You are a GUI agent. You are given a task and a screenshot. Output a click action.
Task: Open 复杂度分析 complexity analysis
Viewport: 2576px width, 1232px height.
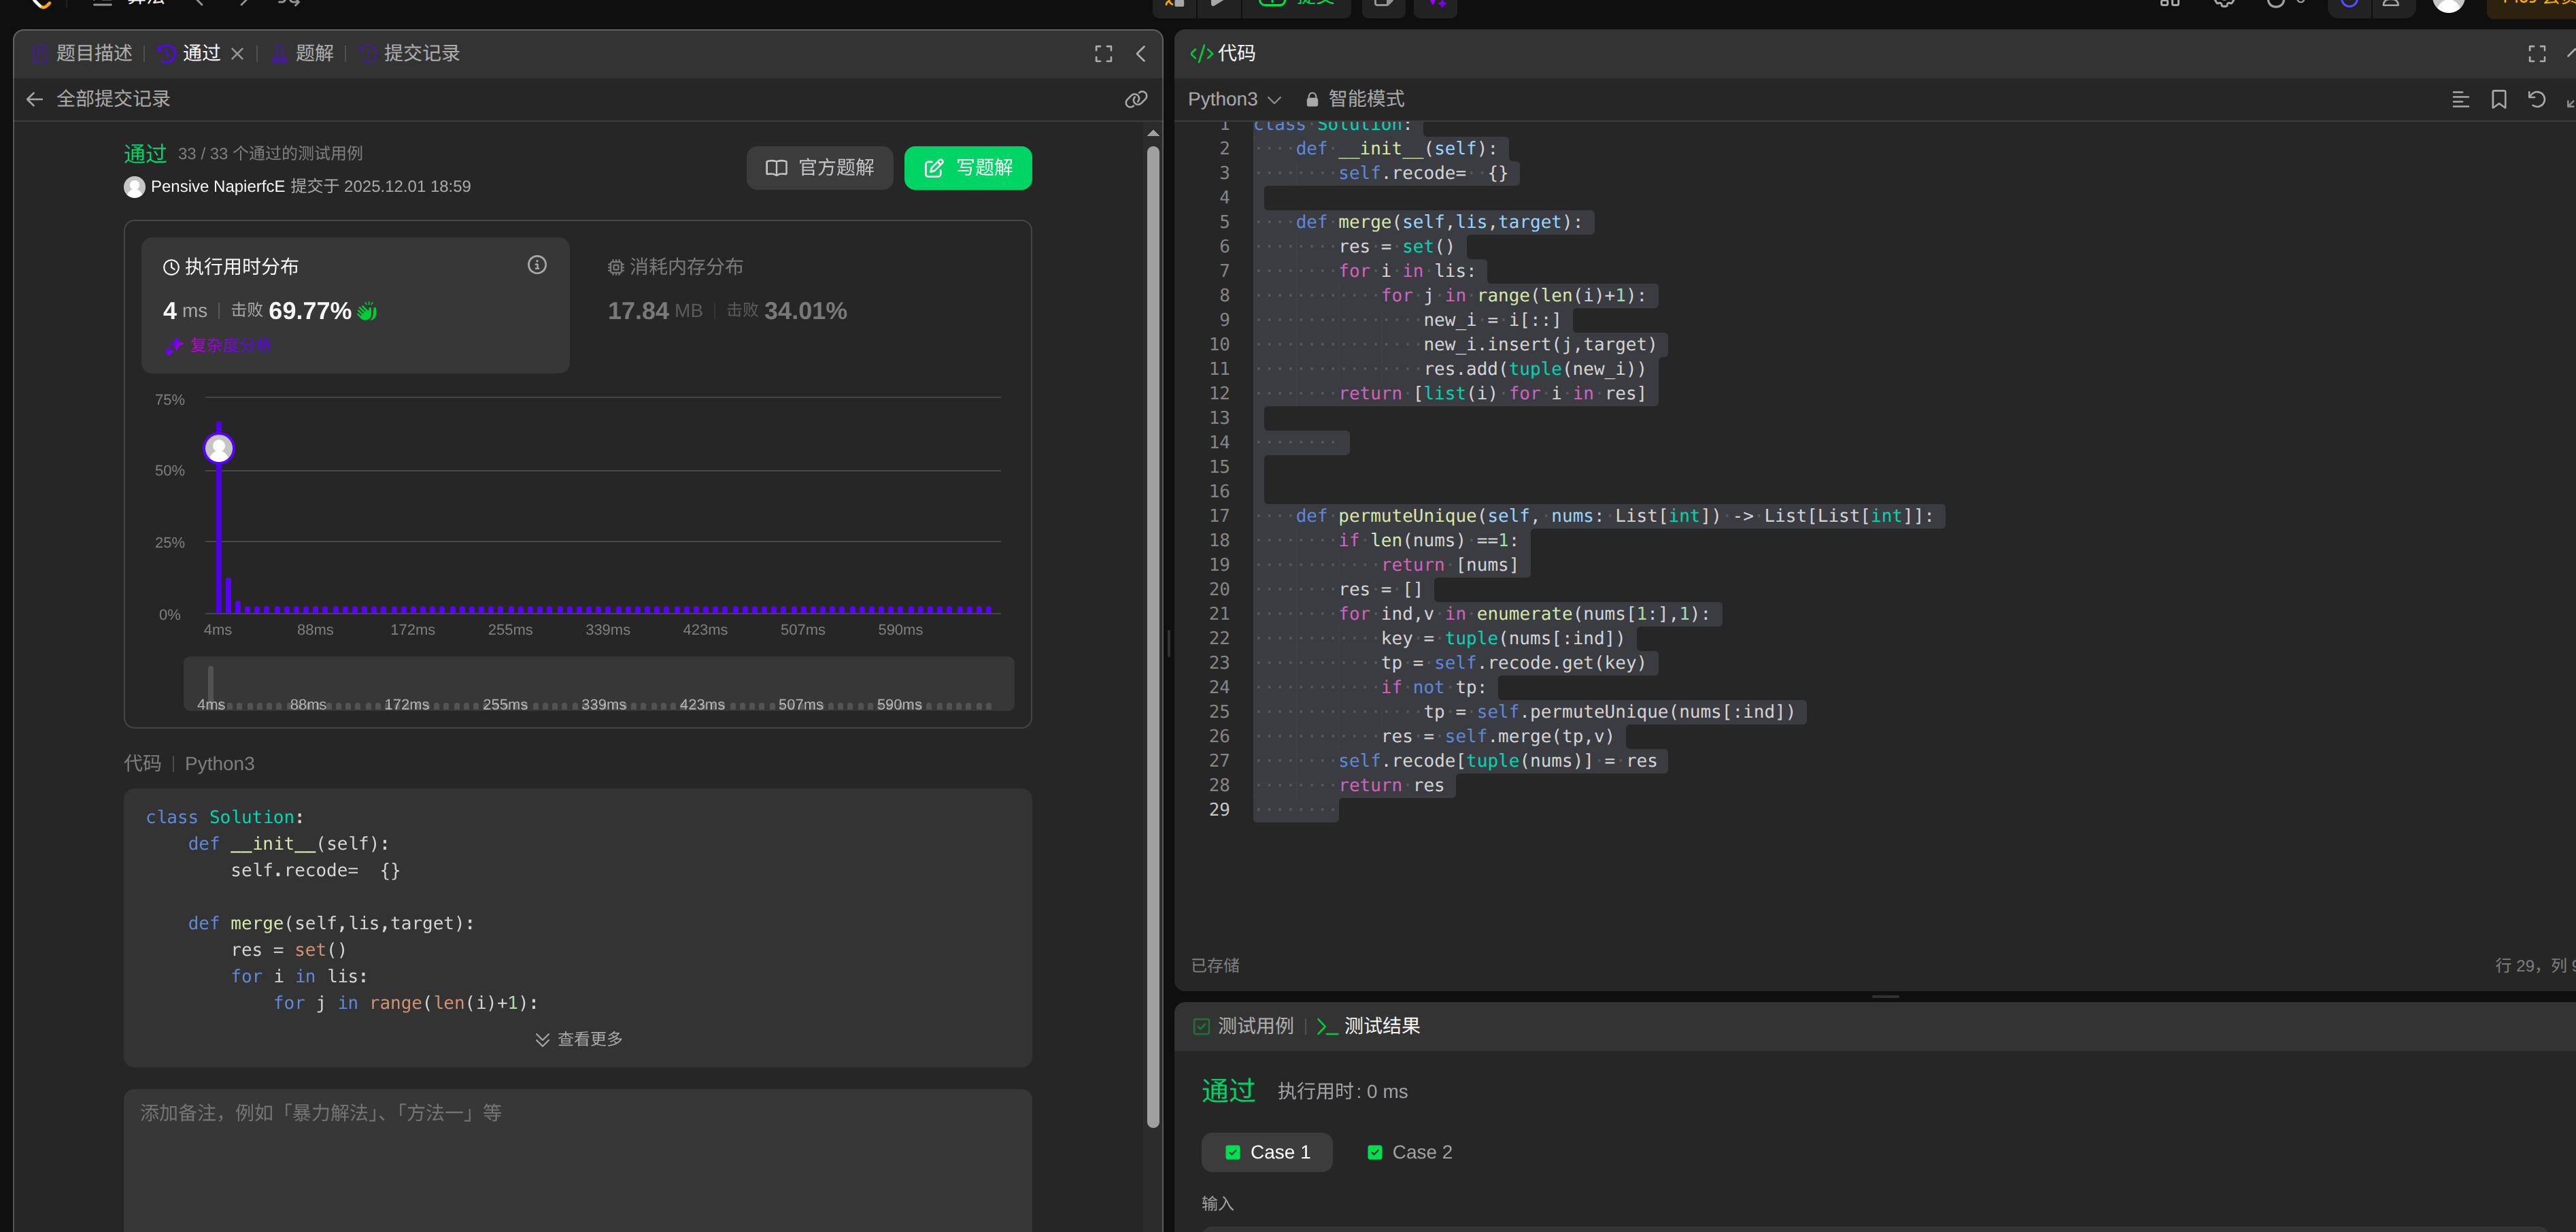tap(219, 345)
